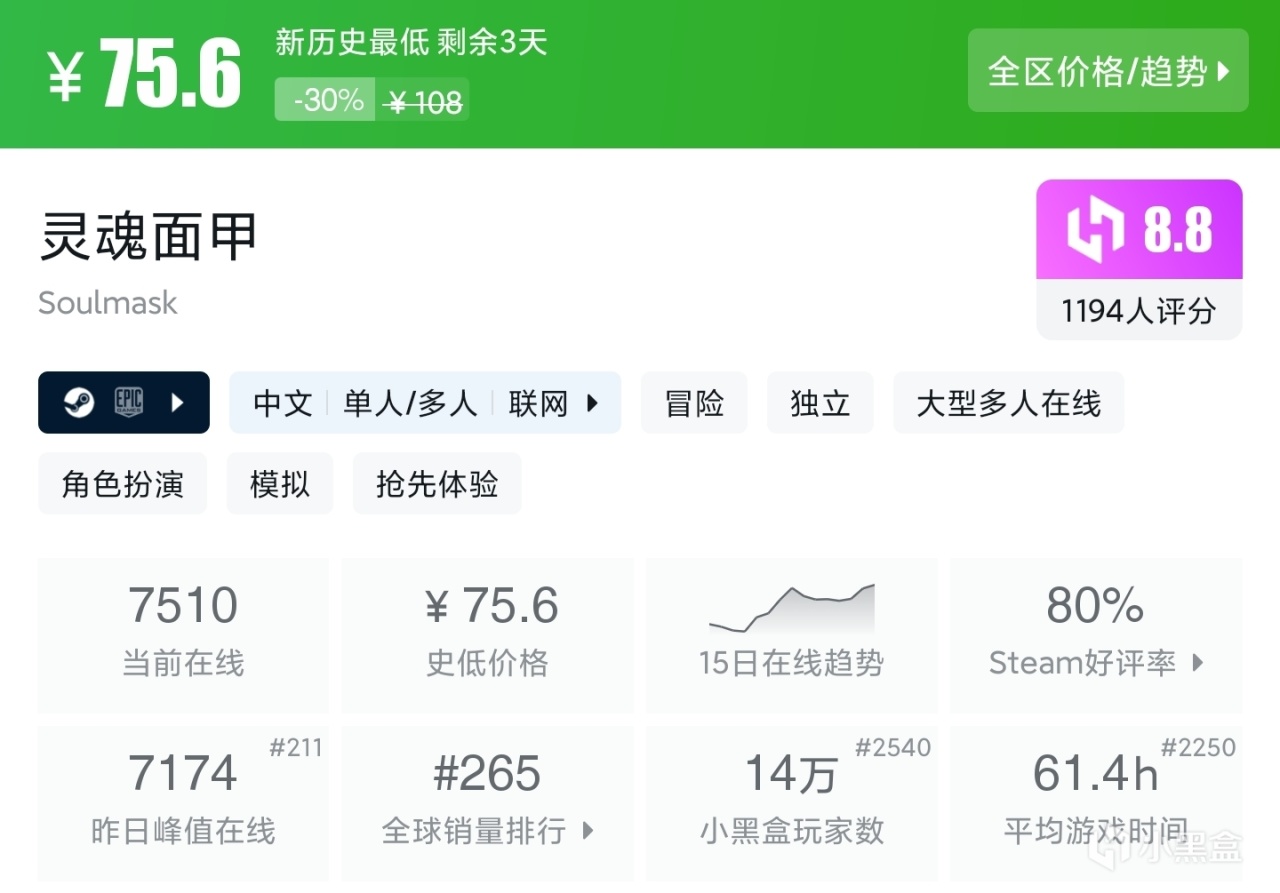This screenshot has height=893, width=1280.
Task: Select the 冒险 genre tag
Action: pos(694,403)
